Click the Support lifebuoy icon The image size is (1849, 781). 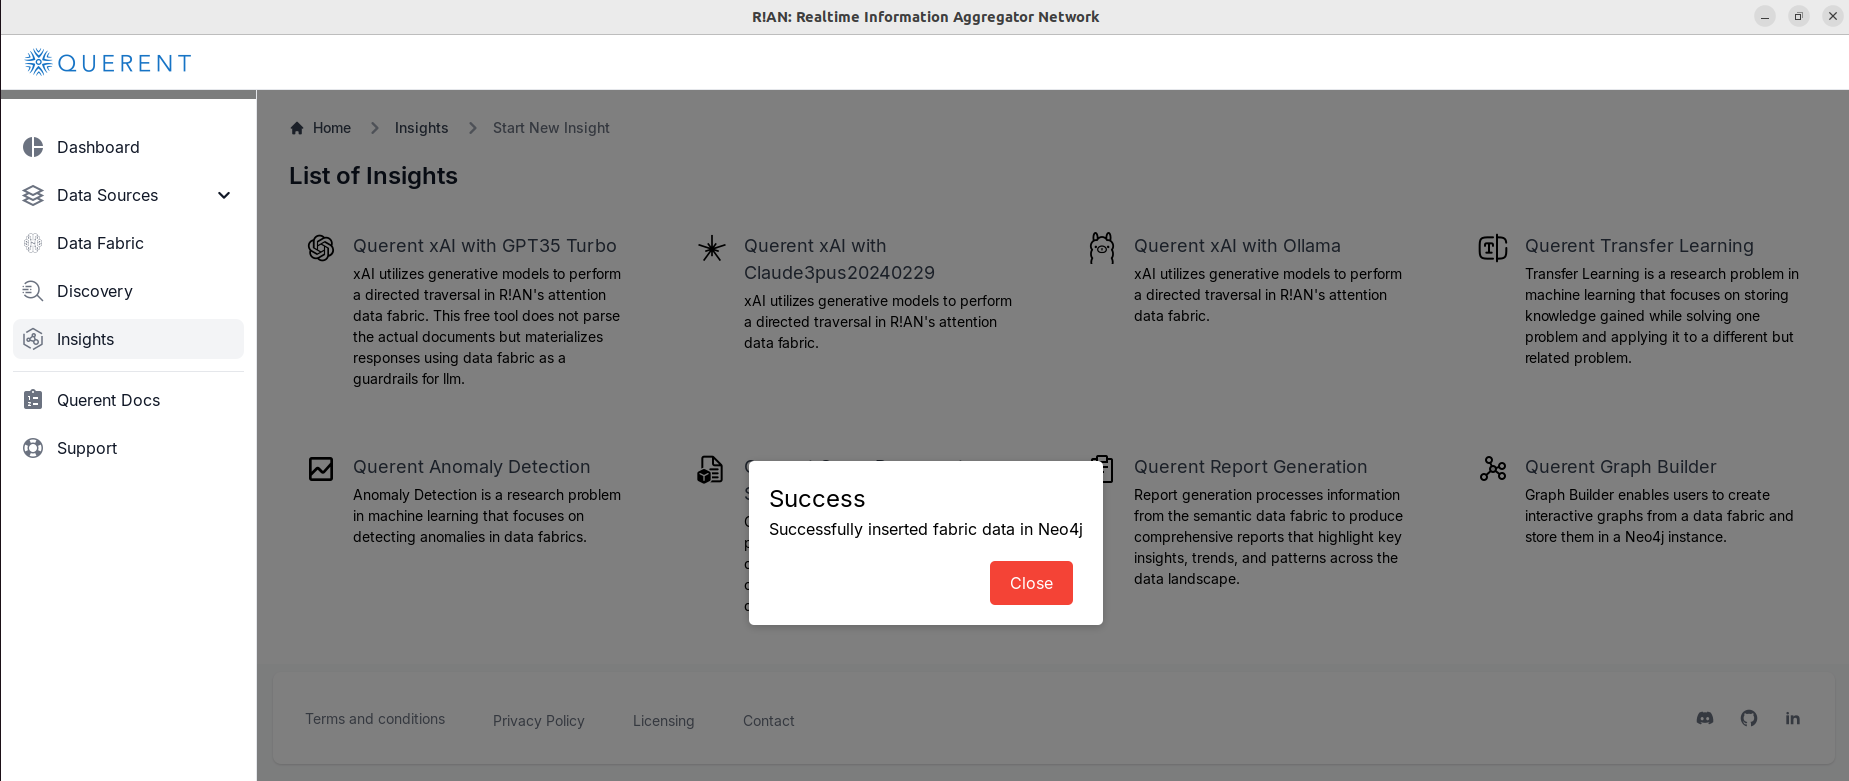(x=33, y=448)
